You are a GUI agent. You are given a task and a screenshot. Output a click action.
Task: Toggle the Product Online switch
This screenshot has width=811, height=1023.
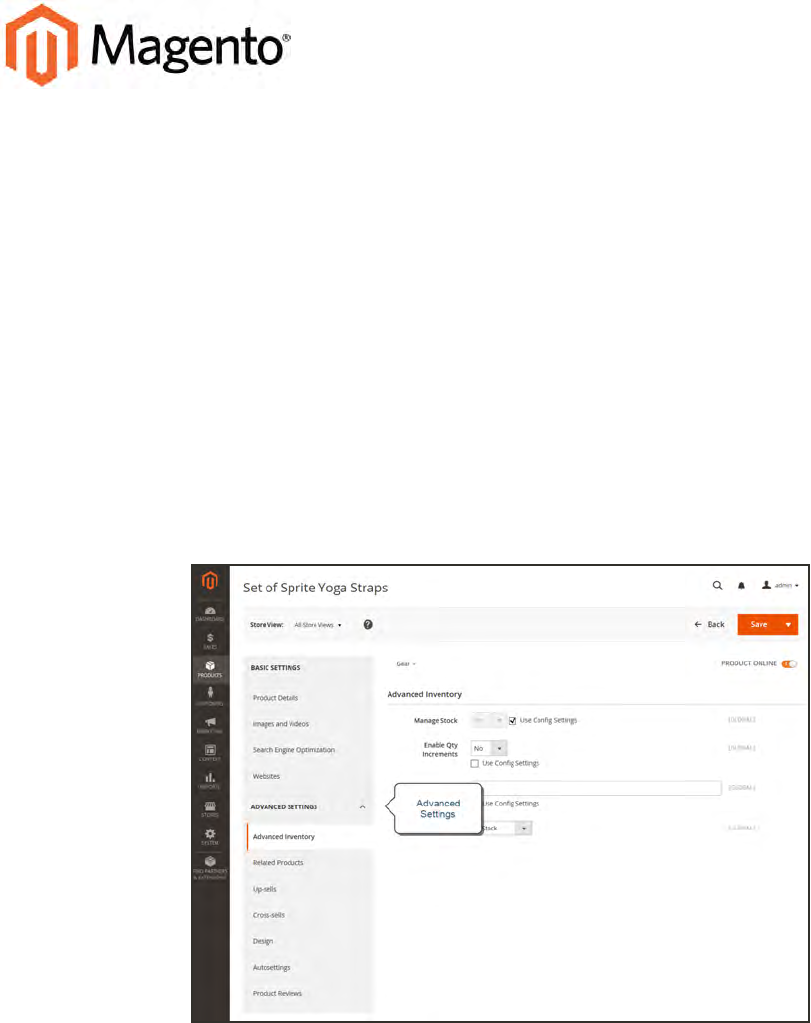[x=789, y=664]
